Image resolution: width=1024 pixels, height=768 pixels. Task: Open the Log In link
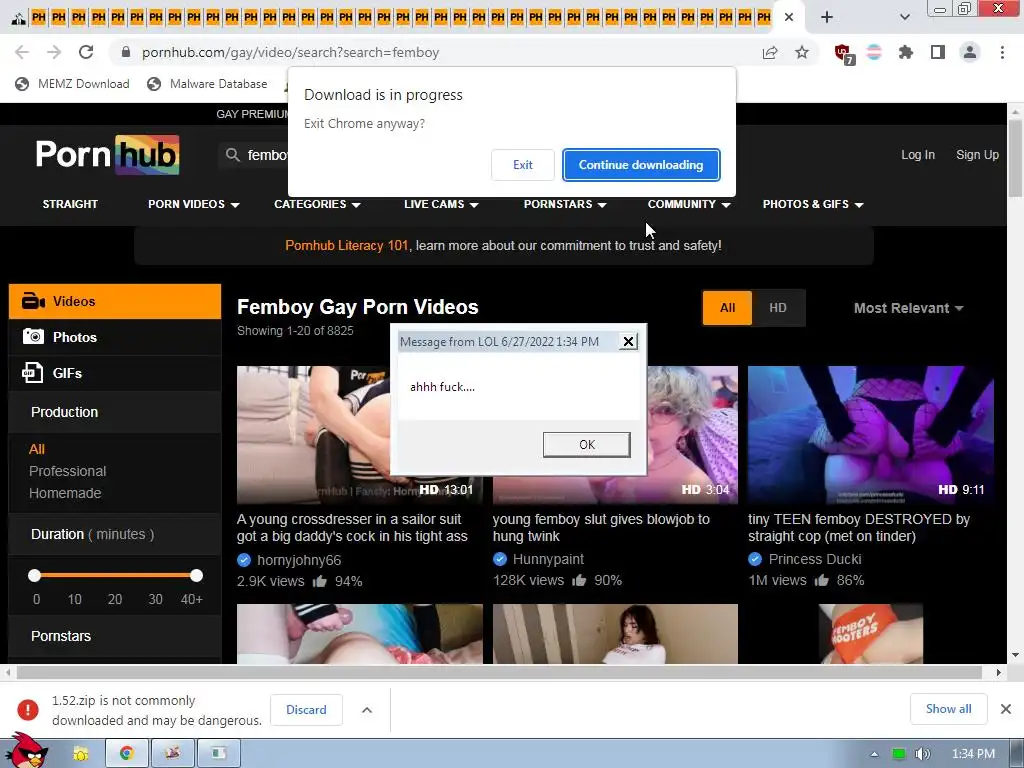(918, 155)
